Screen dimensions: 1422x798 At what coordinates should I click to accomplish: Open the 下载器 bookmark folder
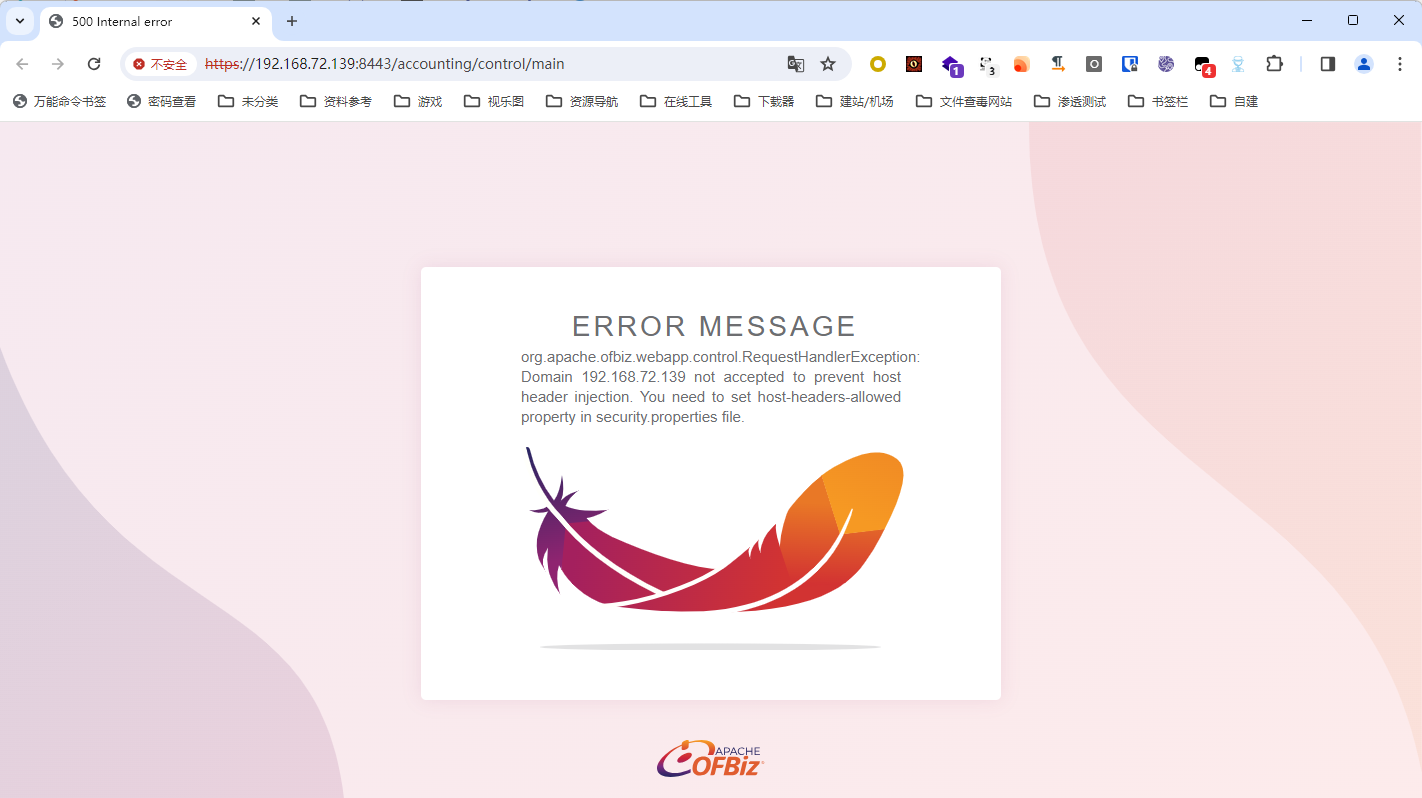tap(764, 101)
